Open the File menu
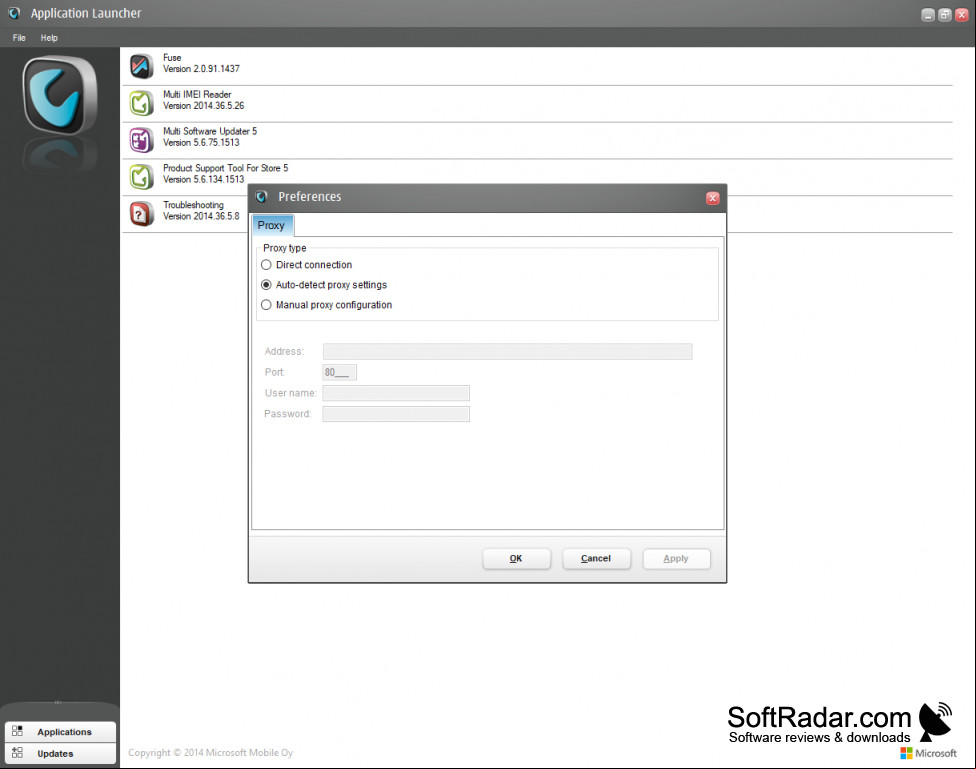This screenshot has width=976, height=769. [19, 38]
